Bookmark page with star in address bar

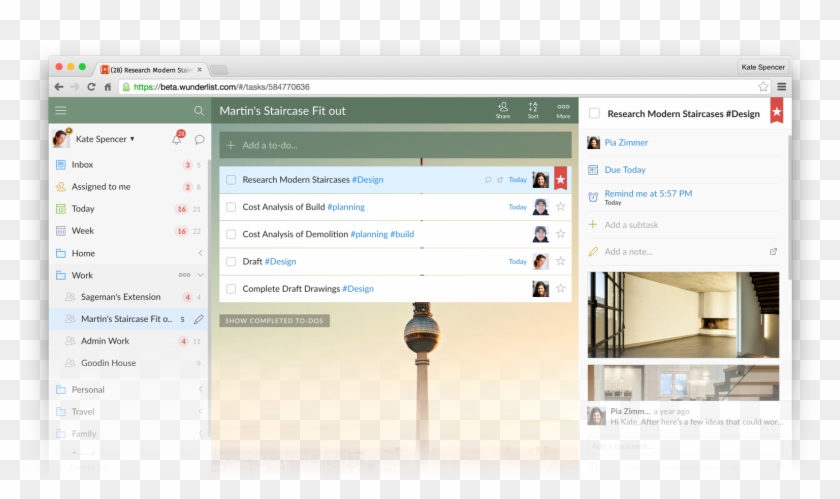click(763, 87)
